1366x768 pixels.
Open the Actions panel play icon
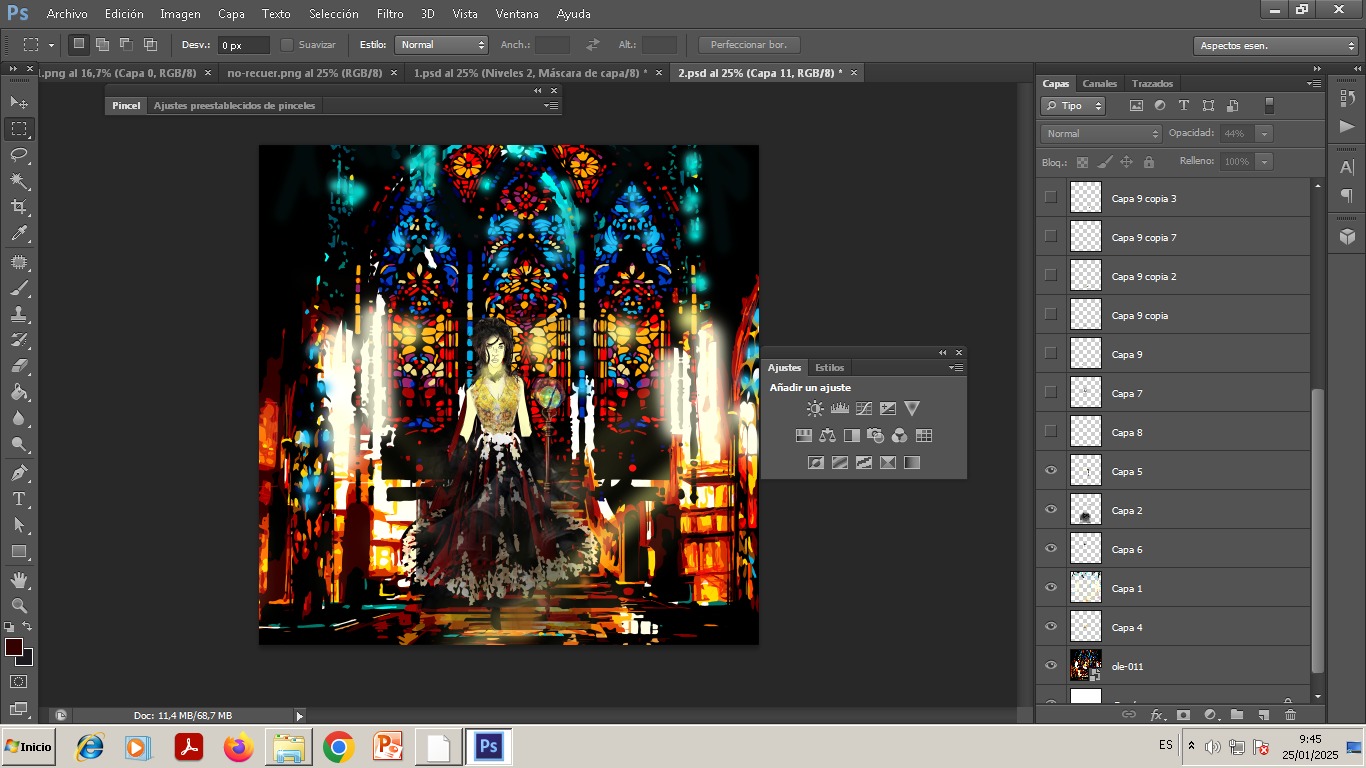1347,126
